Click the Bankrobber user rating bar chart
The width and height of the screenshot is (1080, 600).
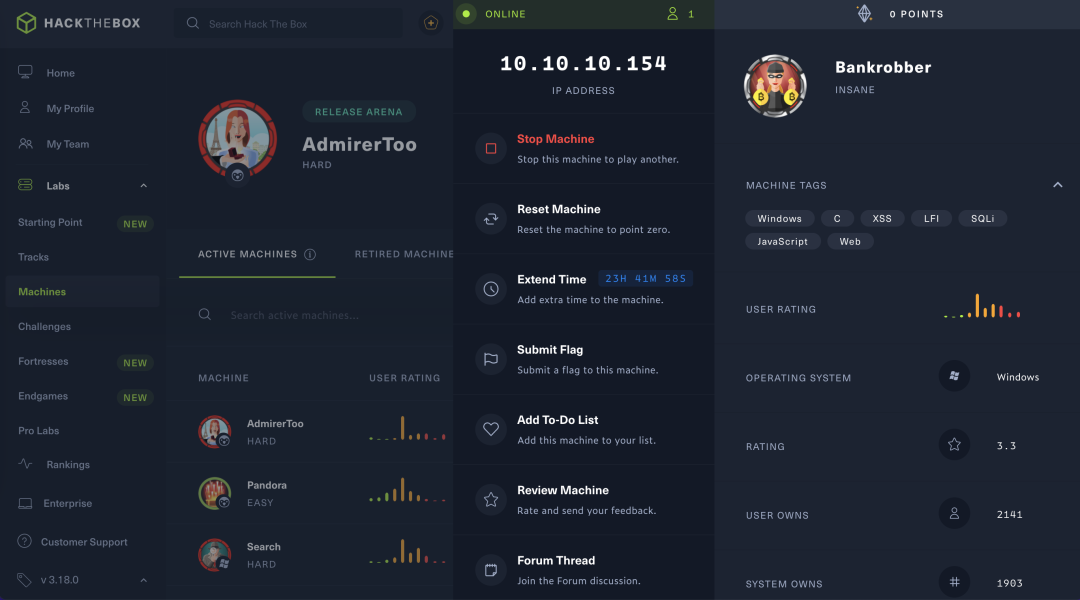[982, 306]
